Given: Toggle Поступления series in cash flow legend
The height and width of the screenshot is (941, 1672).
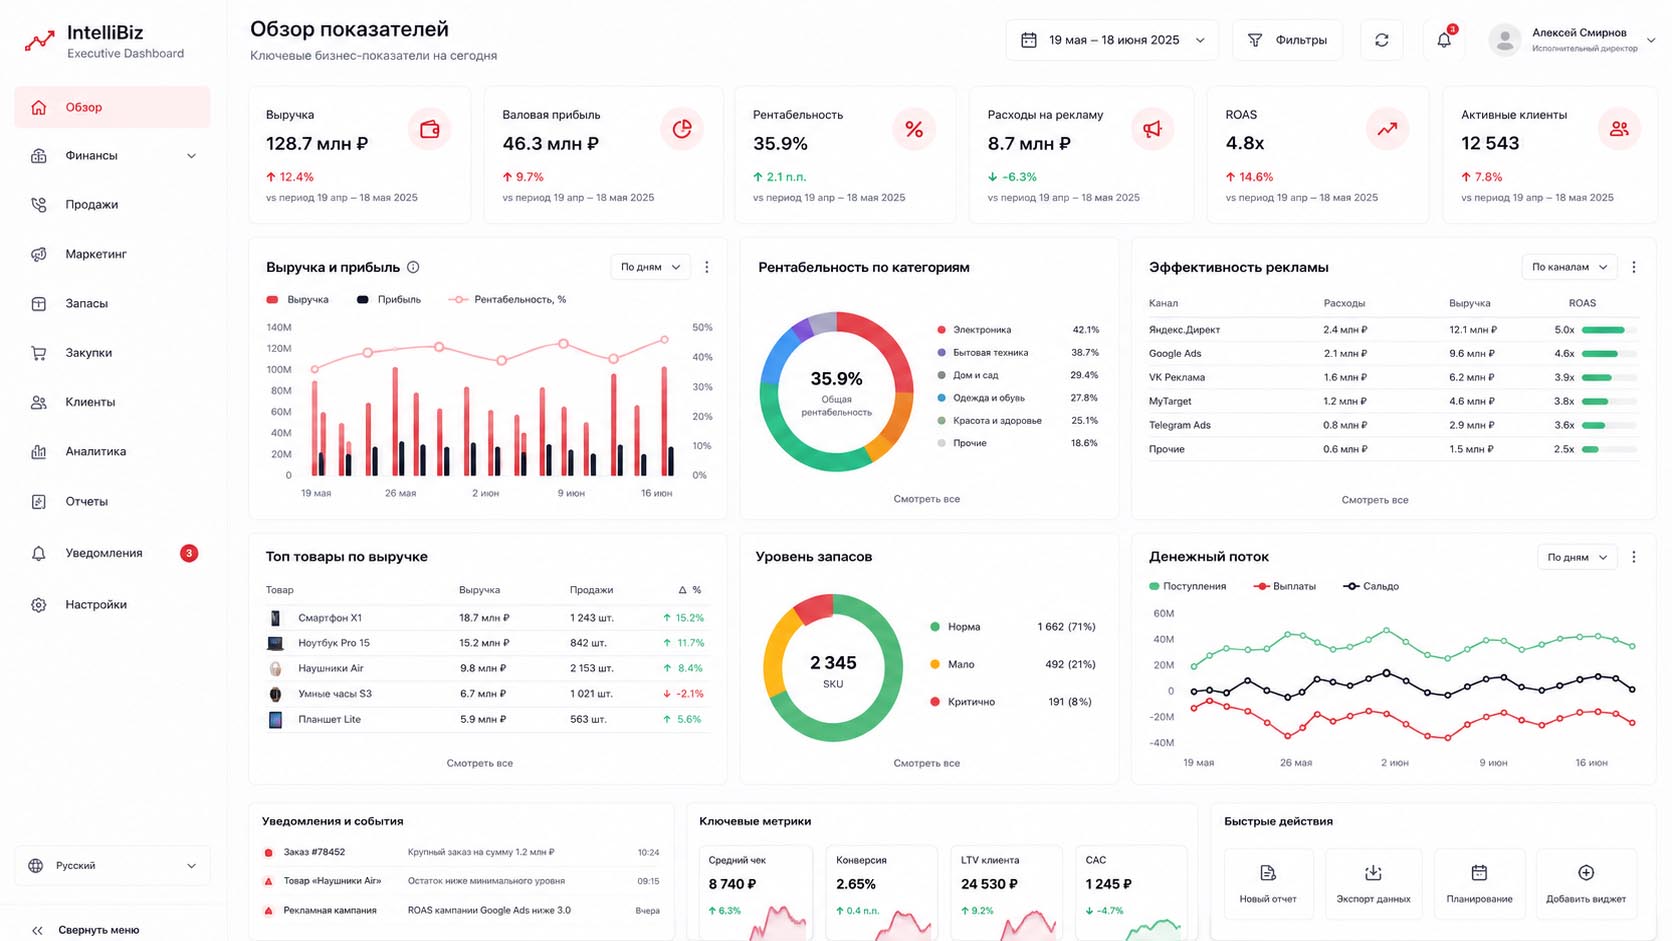Looking at the screenshot, I should tap(1187, 586).
